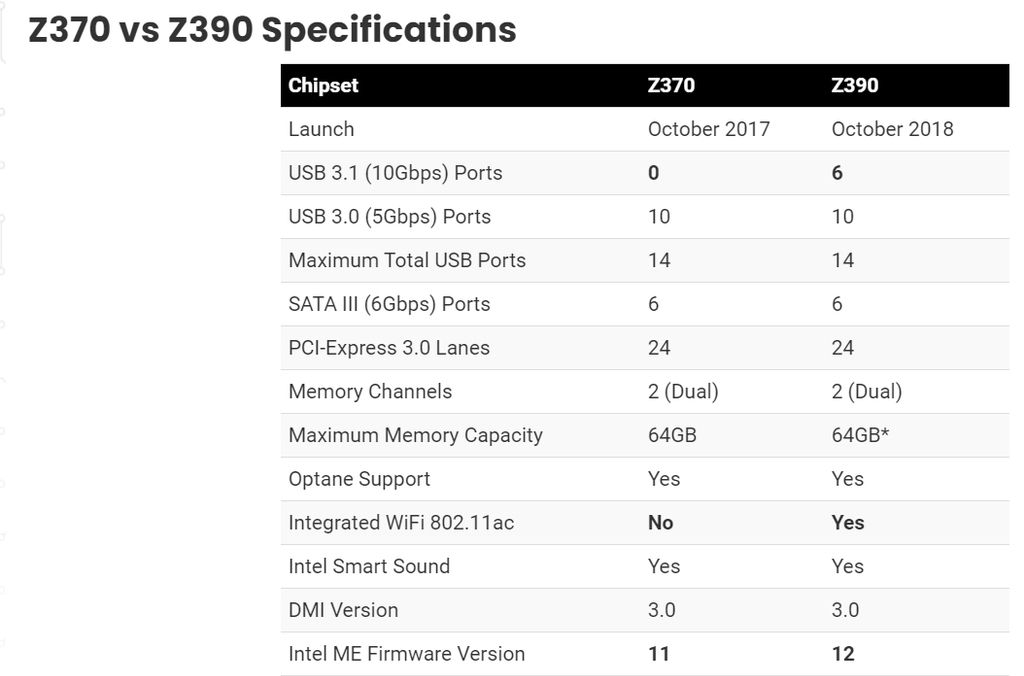Click the bold No under Z370
The height and width of the screenshot is (676, 1024).
click(x=660, y=523)
